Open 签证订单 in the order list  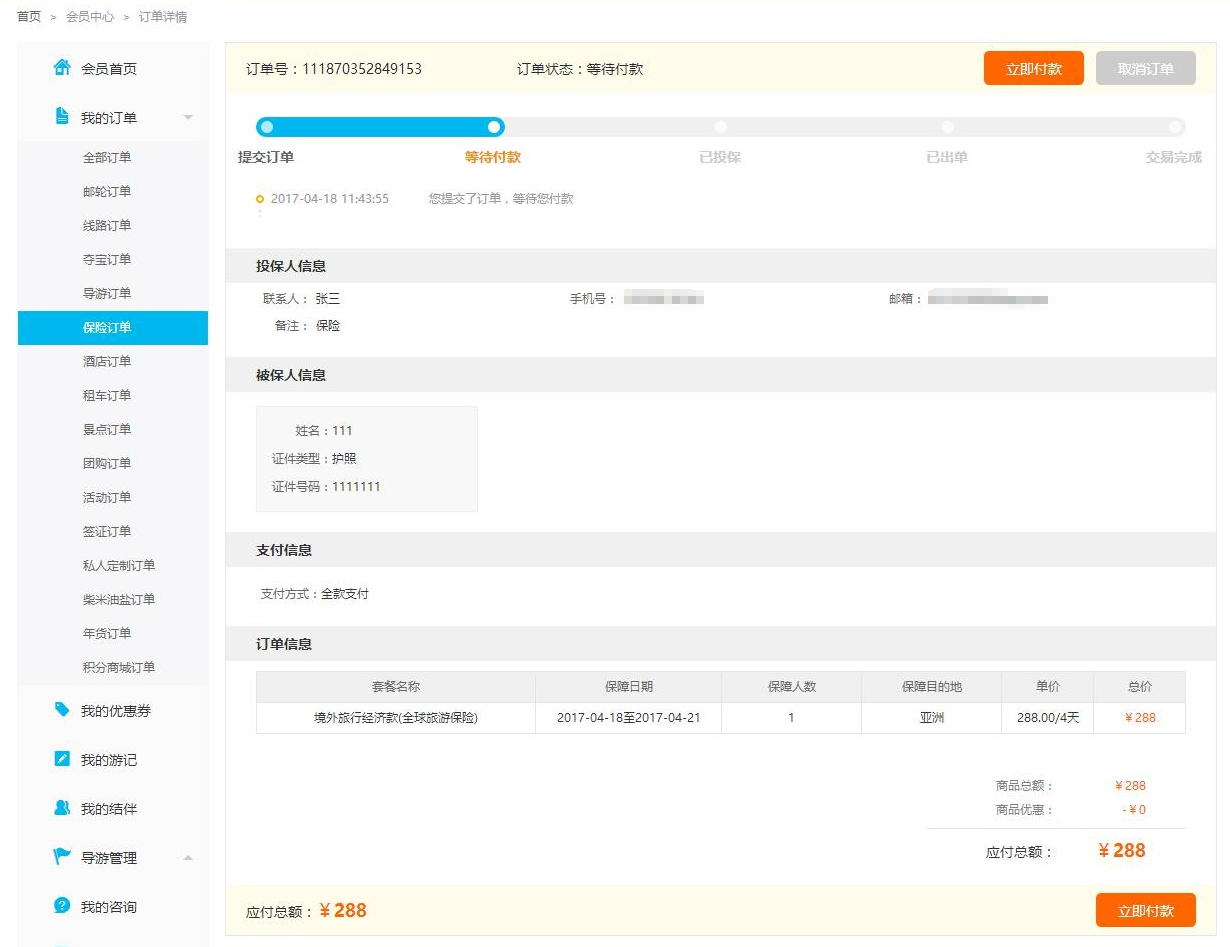107,532
